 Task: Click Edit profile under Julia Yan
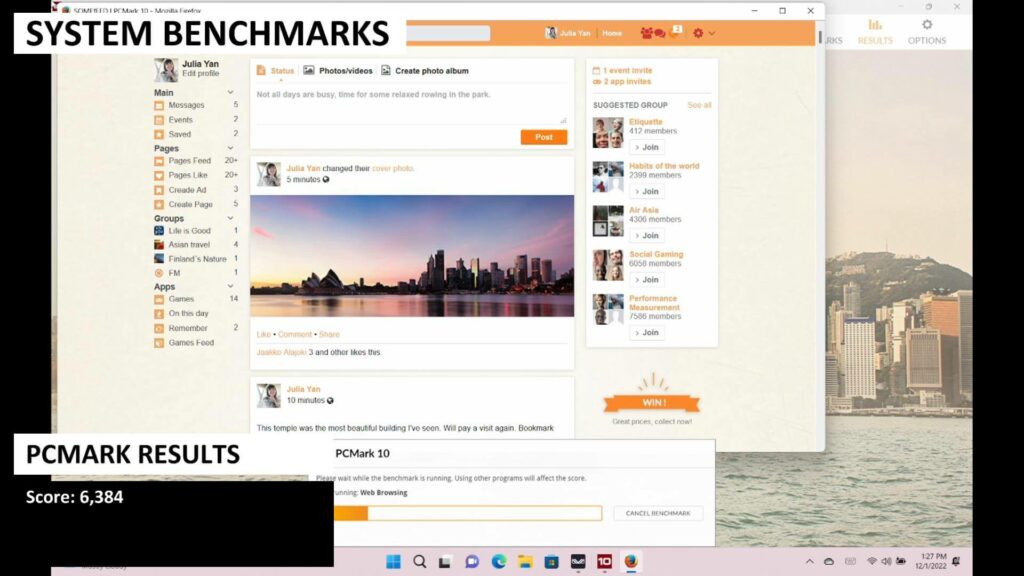click(x=200, y=74)
